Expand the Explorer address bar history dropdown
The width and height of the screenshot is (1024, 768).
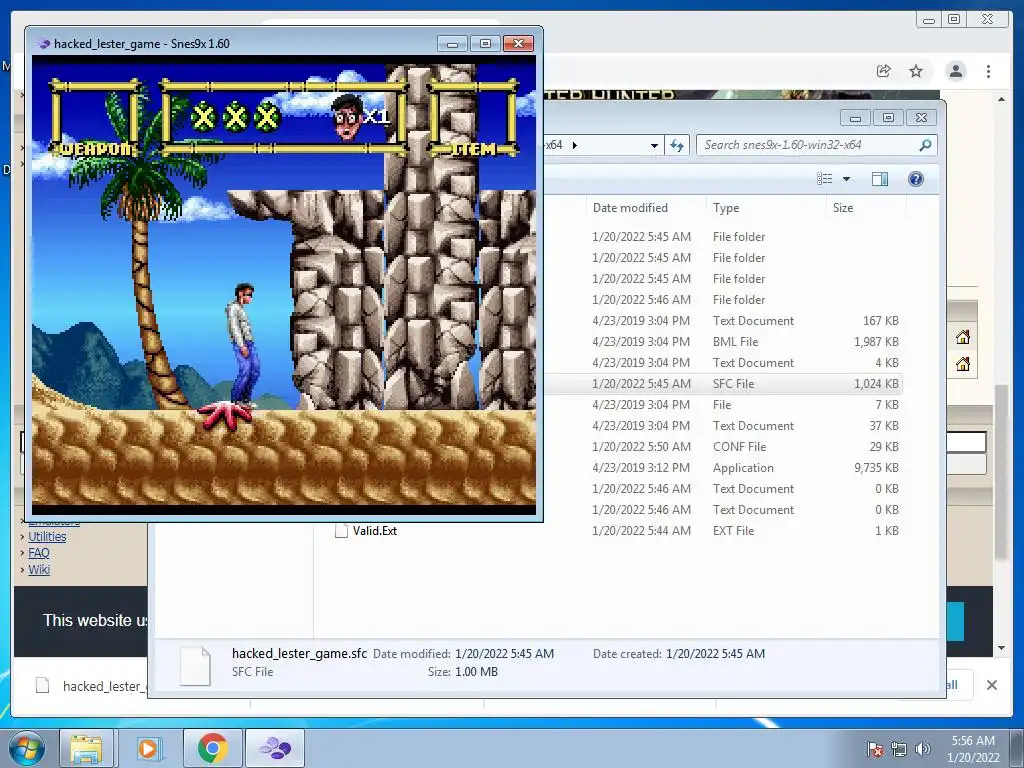click(654, 145)
